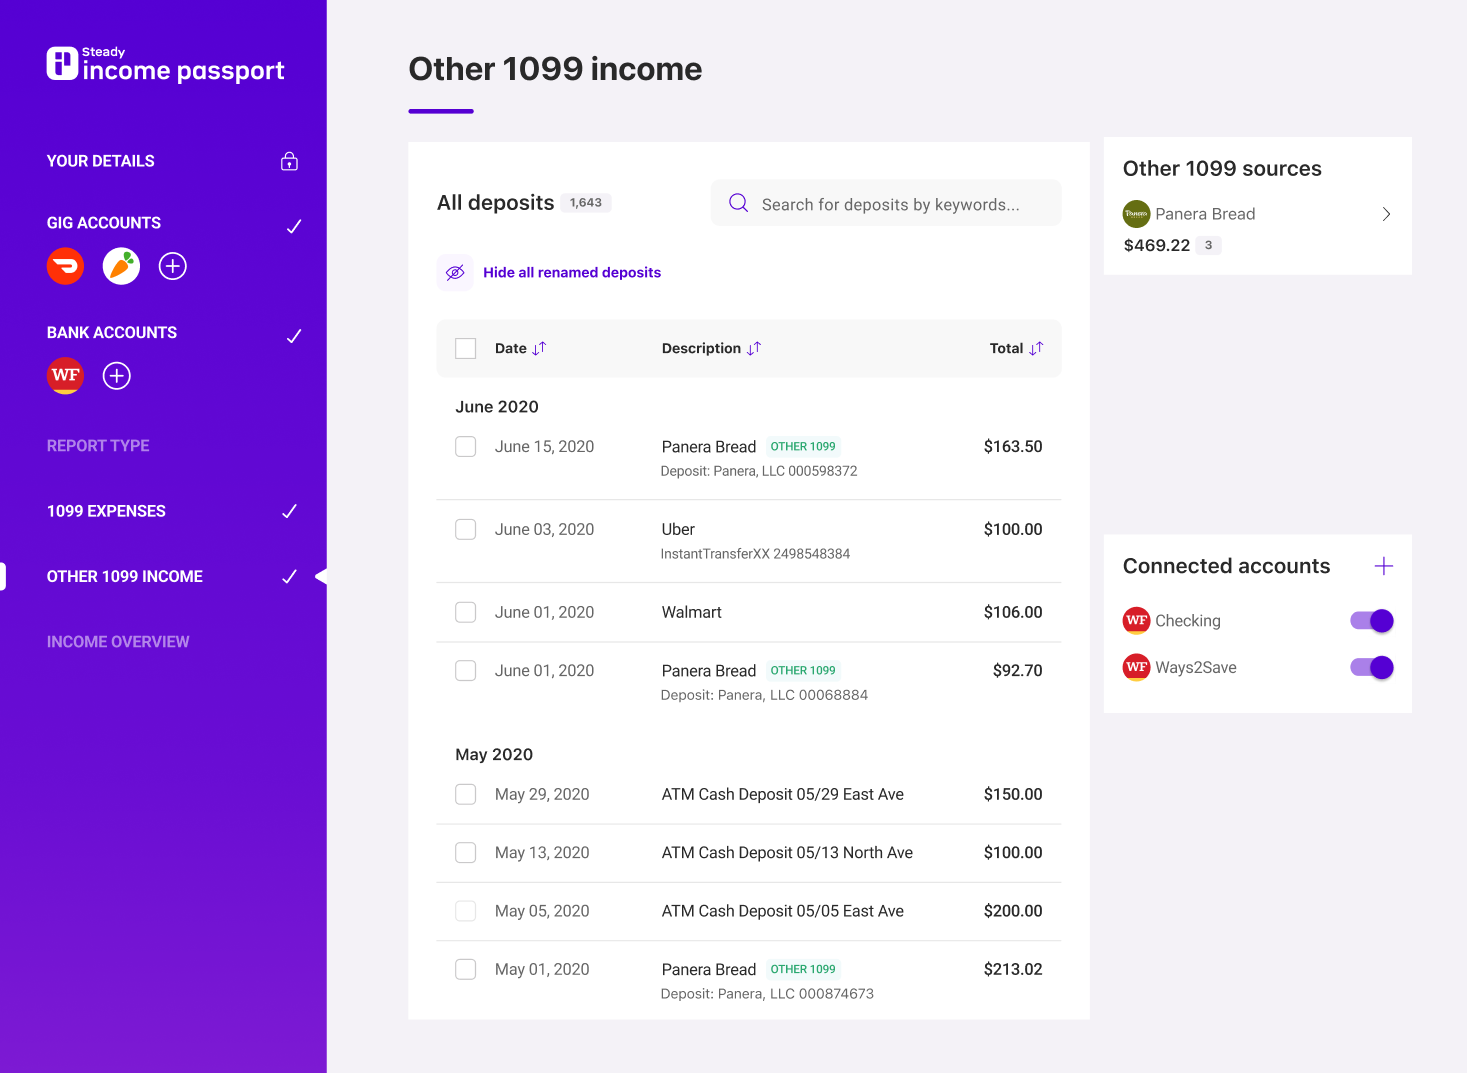The width and height of the screenshot is (1467, 1073).
Task: Click the Panera Bread logo in sources
Action: tap(1136, 214)
